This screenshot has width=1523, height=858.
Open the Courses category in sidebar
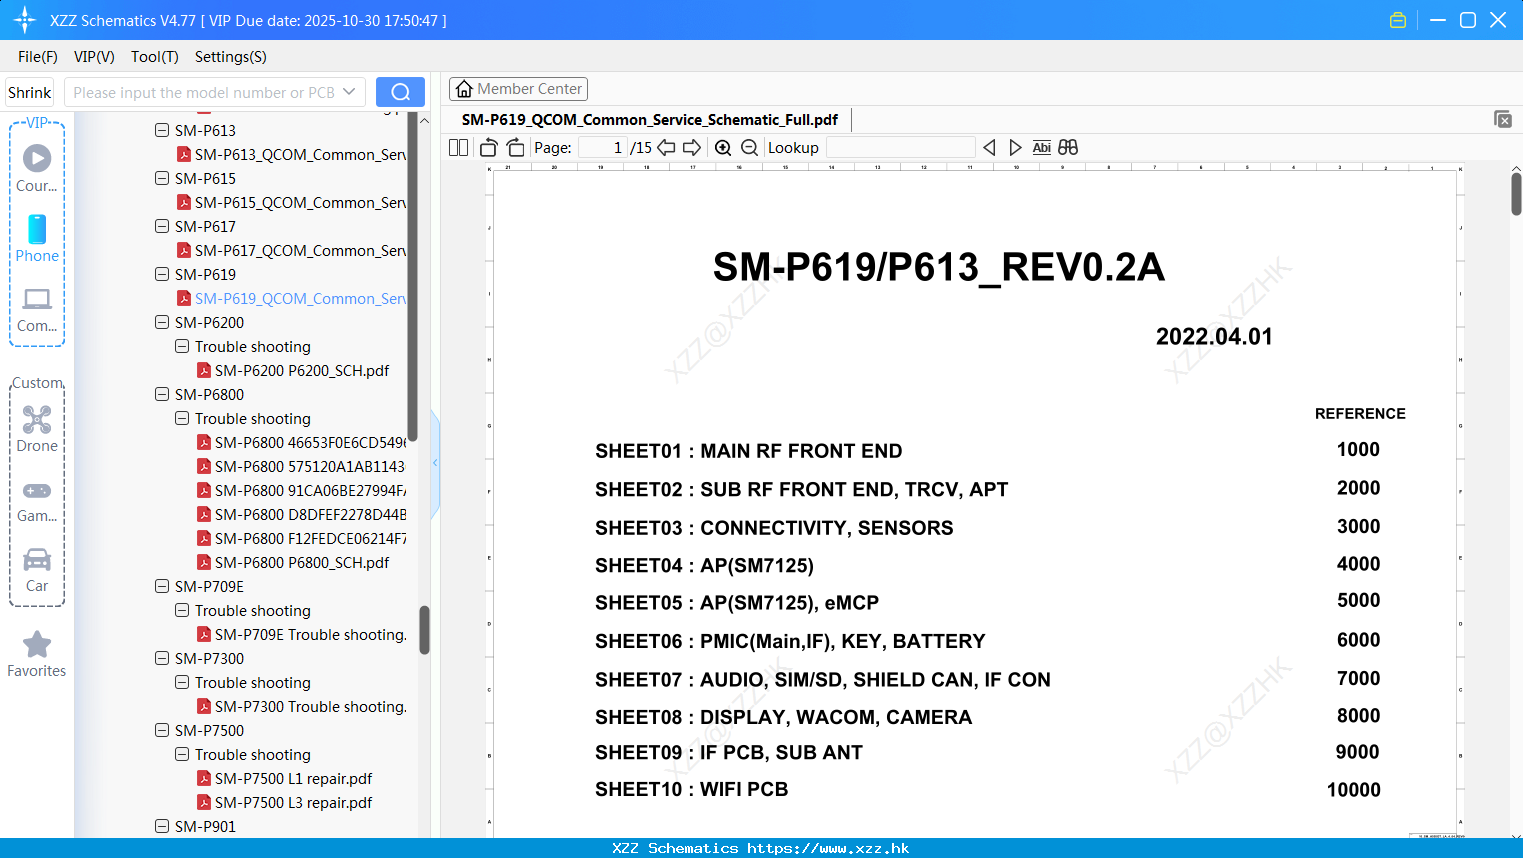[x=37, y=168]
